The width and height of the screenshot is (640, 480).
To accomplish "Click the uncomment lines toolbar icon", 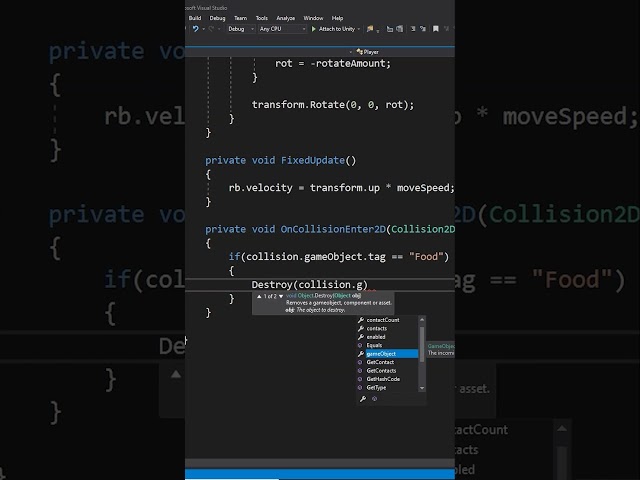I will [x=423, y=29].
